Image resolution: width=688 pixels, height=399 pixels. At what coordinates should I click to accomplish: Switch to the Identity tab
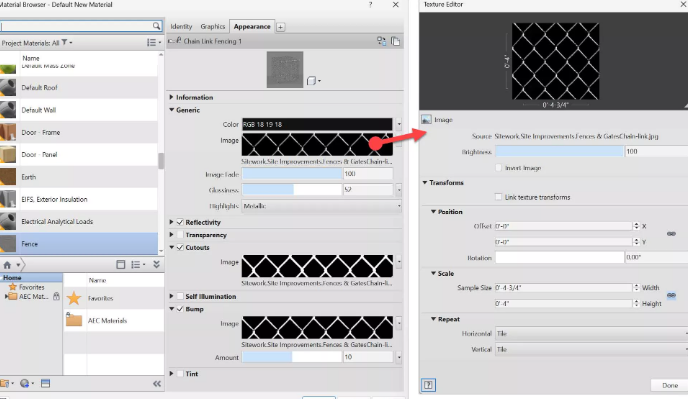[x=181, y=26]
